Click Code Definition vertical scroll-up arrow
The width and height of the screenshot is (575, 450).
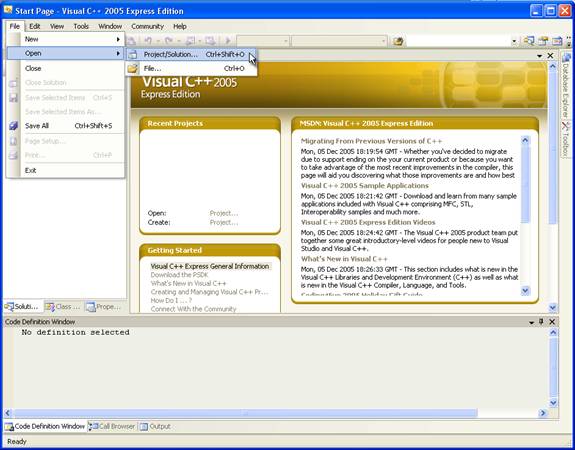(553, 332)
